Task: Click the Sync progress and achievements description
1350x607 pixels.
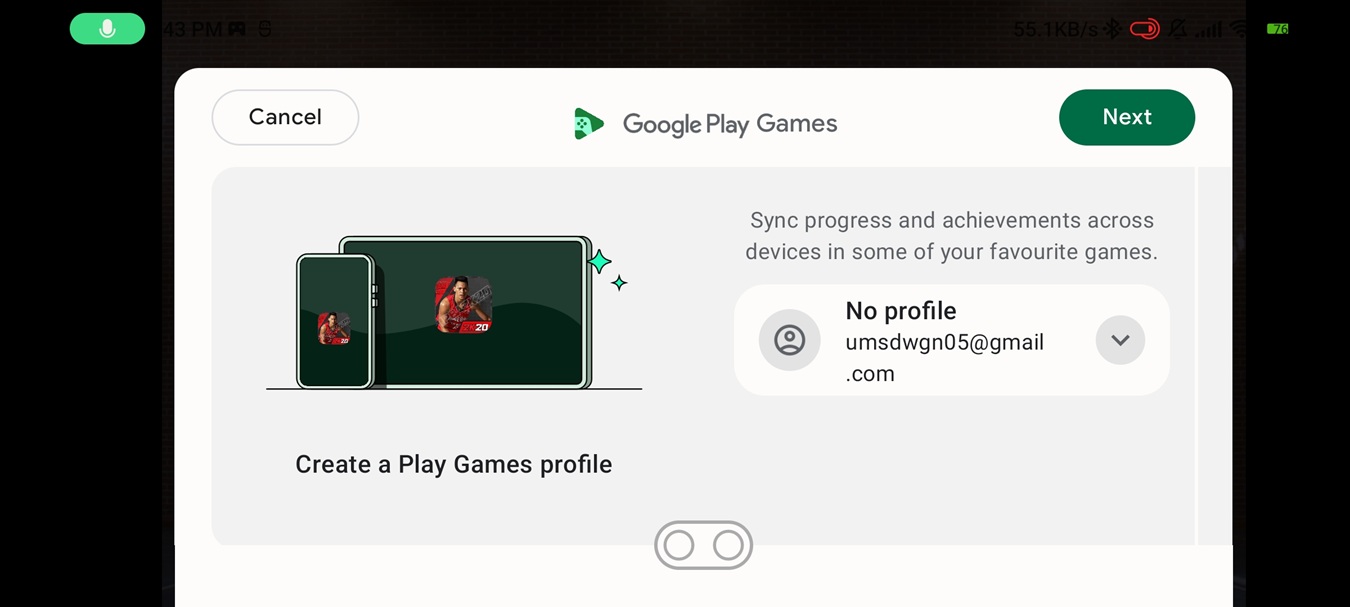Action: 951,236
